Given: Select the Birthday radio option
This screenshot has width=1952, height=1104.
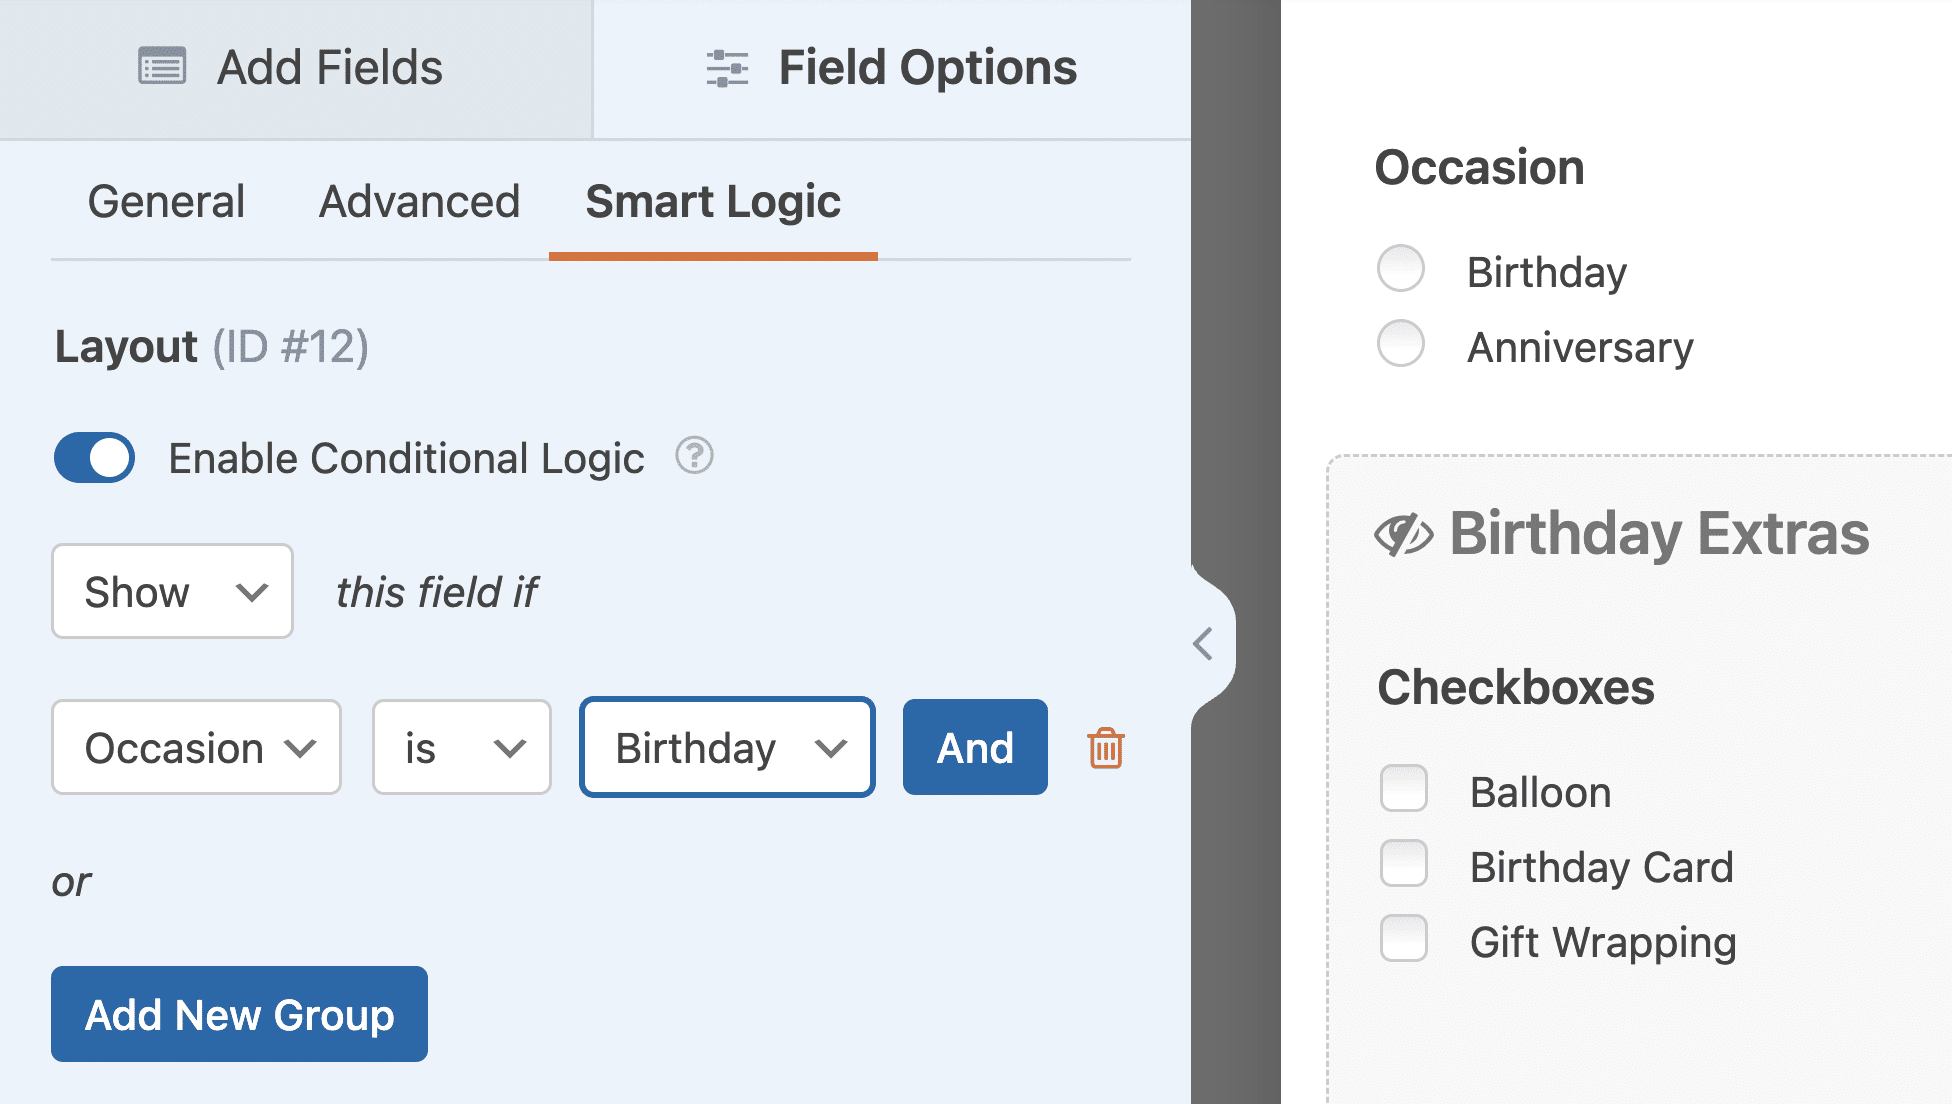Looking at the screenshot, I should click(x=1401, y=269).
